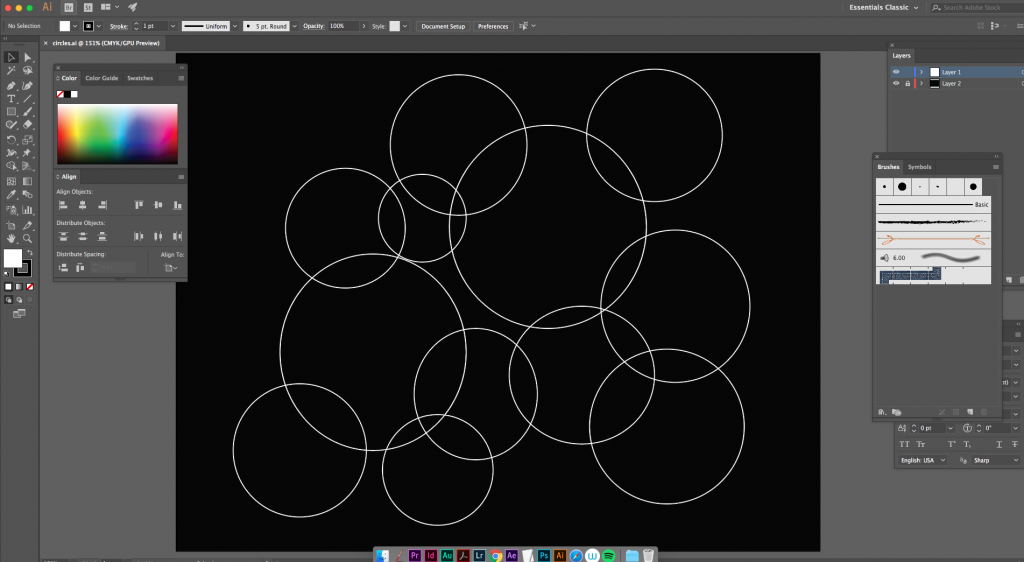Set paint mode to solid Color
Image resolution: width=1024 pixels, height=562 pixels.
8,287
